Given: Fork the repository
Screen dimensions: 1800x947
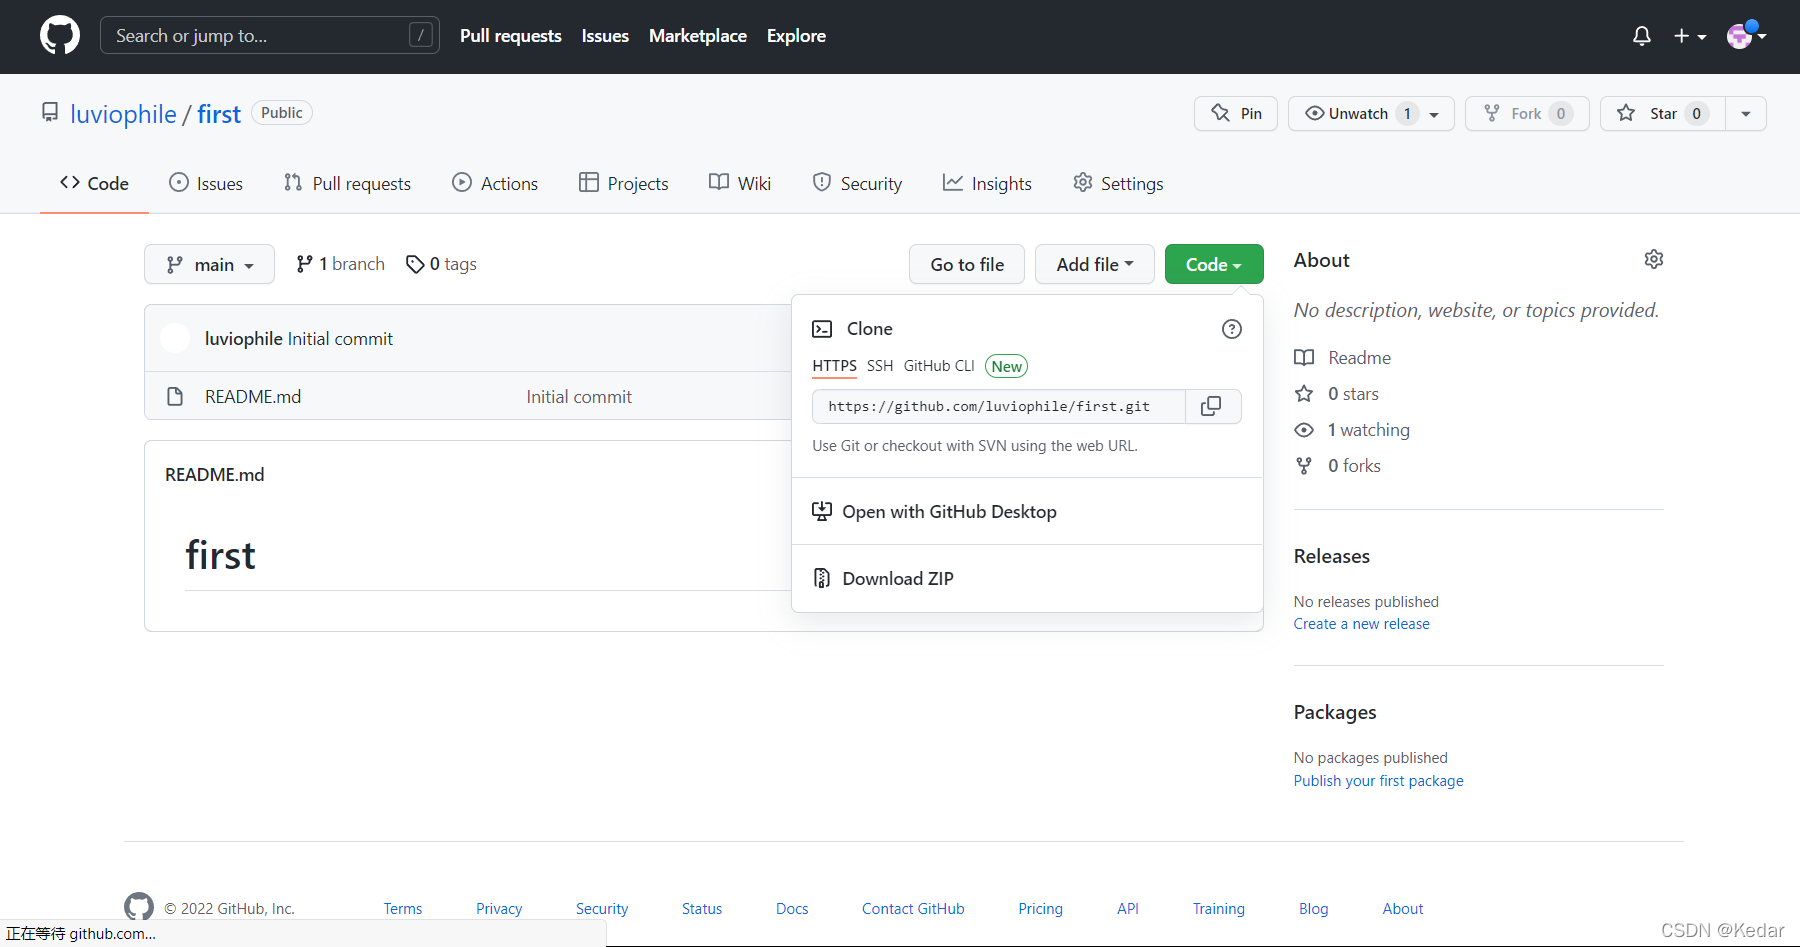Looking at the screenshot, I should coord(1527,114).
